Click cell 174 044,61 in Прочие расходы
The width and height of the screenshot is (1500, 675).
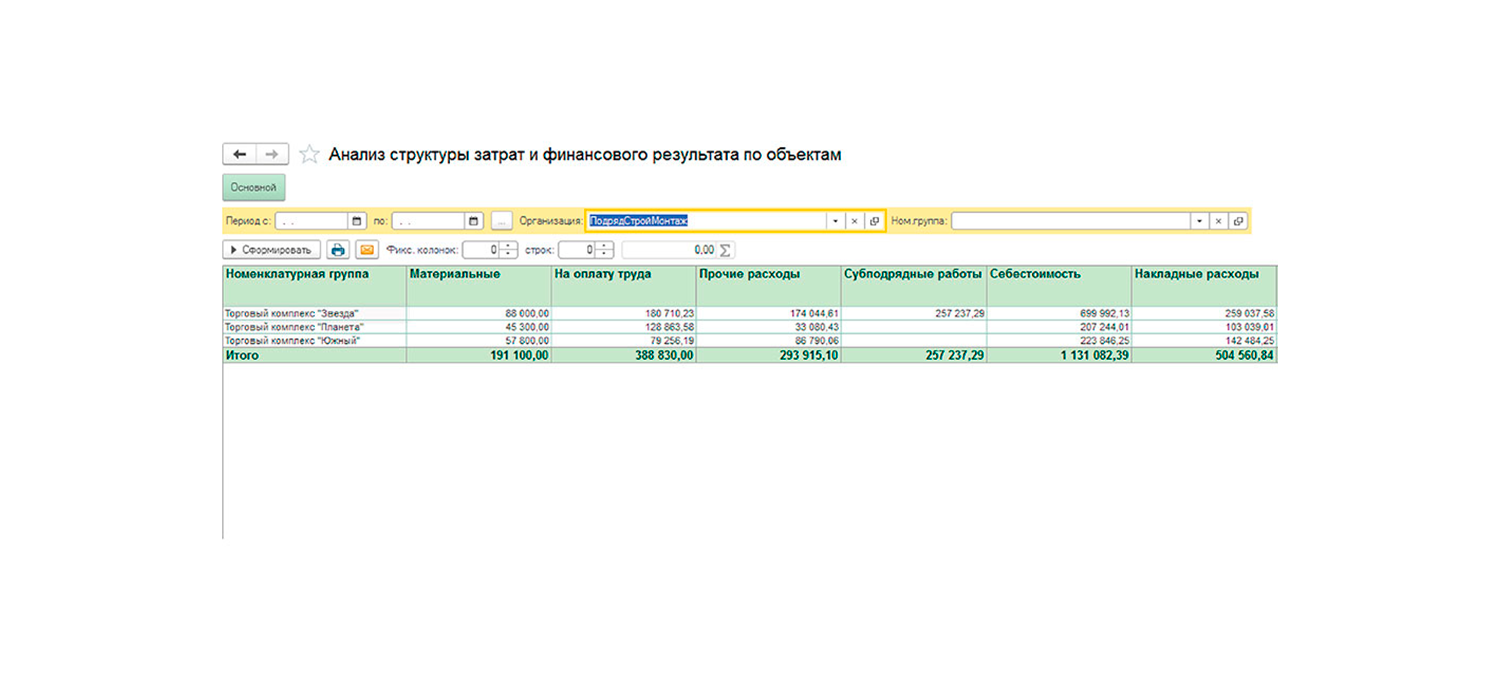[x=769, y=313]
